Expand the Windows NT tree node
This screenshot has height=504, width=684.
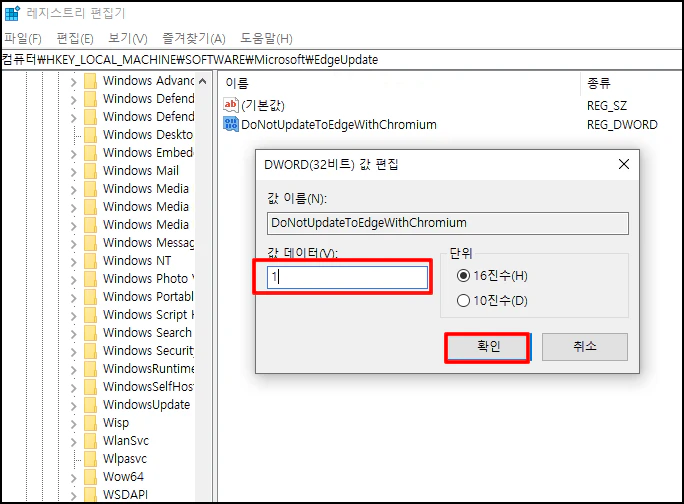tap(73, 261)
